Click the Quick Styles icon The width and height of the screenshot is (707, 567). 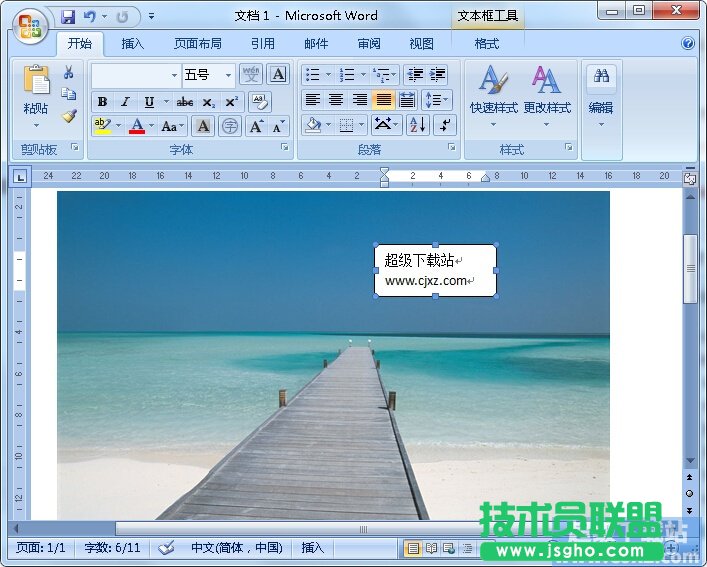(493, 80)
